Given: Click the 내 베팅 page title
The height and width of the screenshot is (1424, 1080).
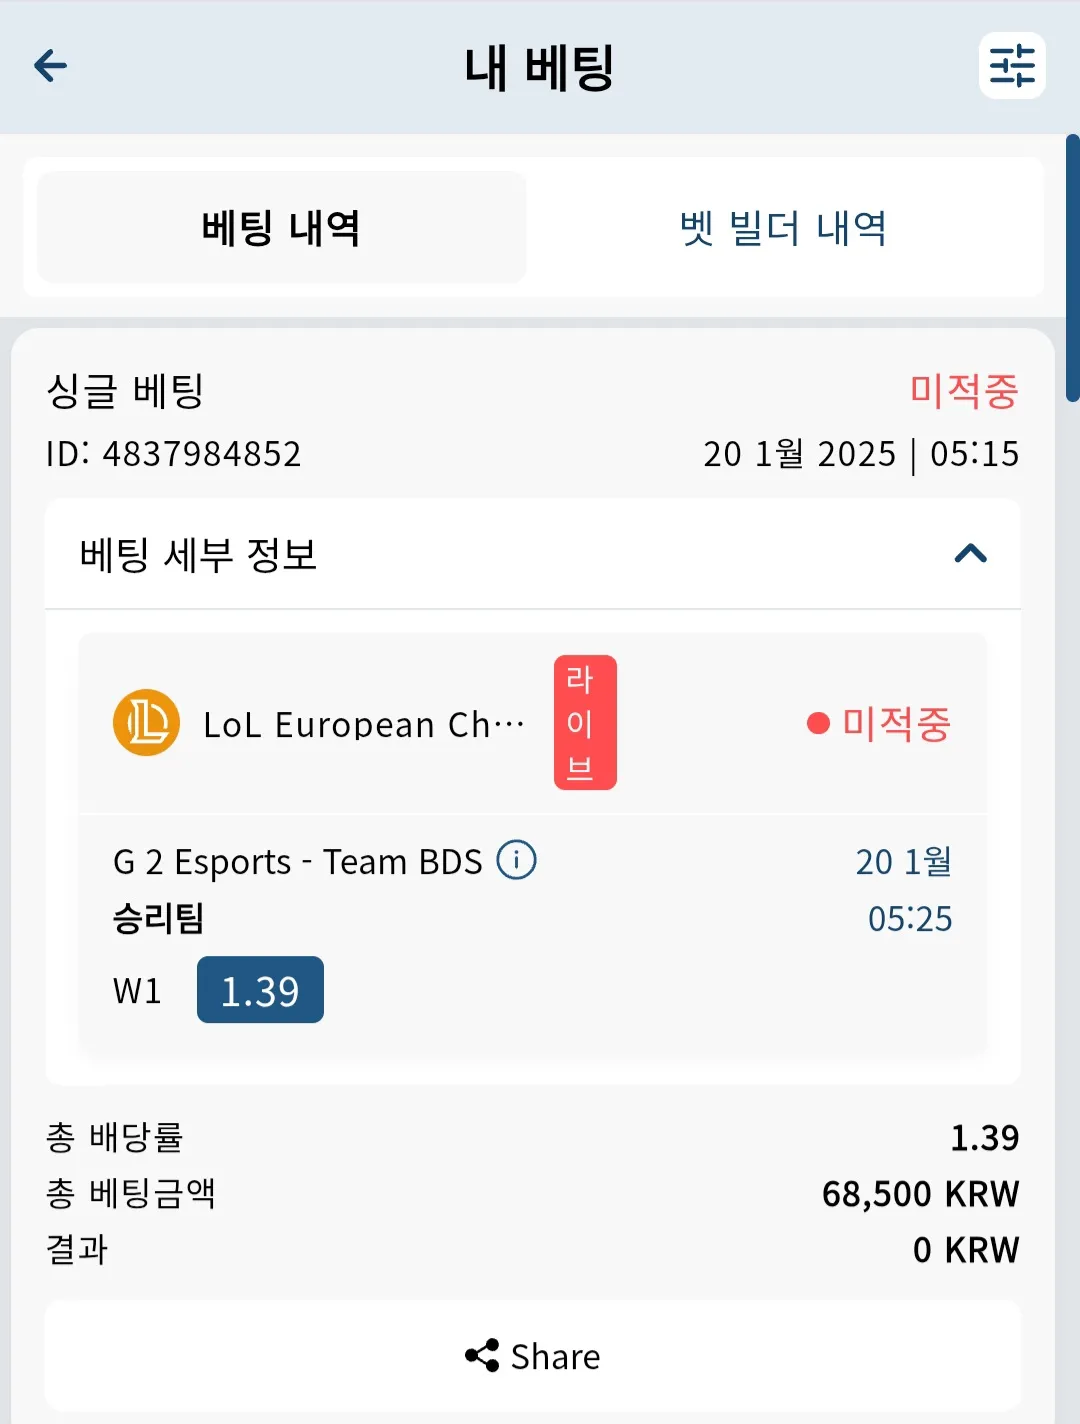Looking at the screenshot, I should [x=539, y=67].
